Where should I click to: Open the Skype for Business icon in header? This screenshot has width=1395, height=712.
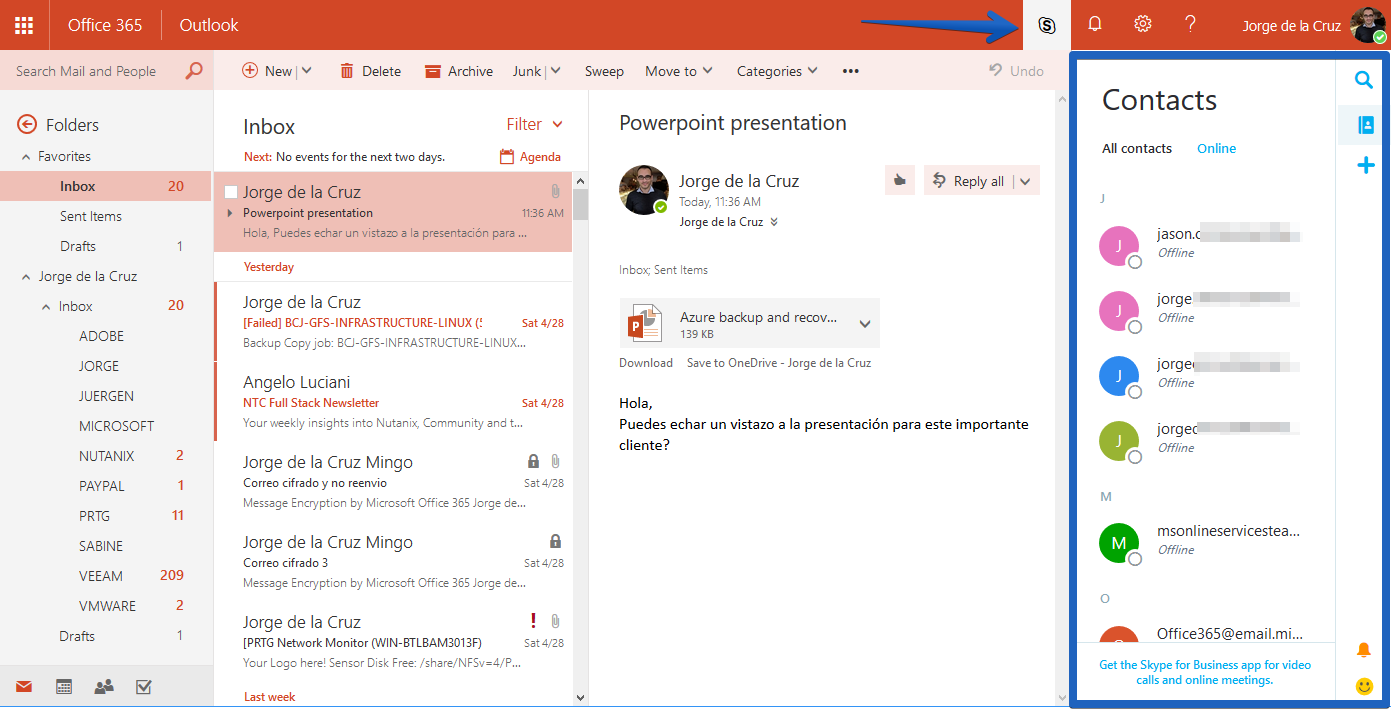(x=1047, y=25)
